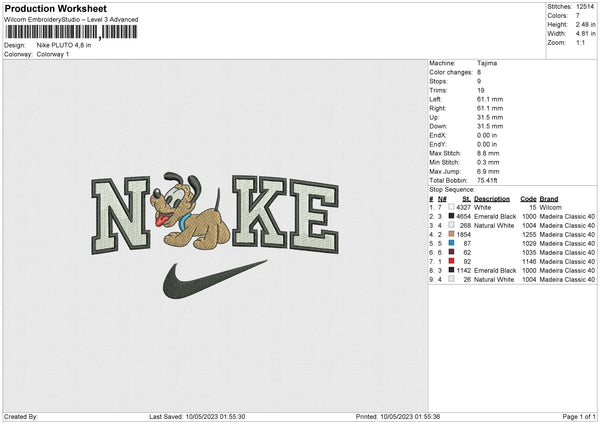This screenshot has height=424, width=600.
Task: Click the Right value 61.1 mm
Action: [490, 108]
